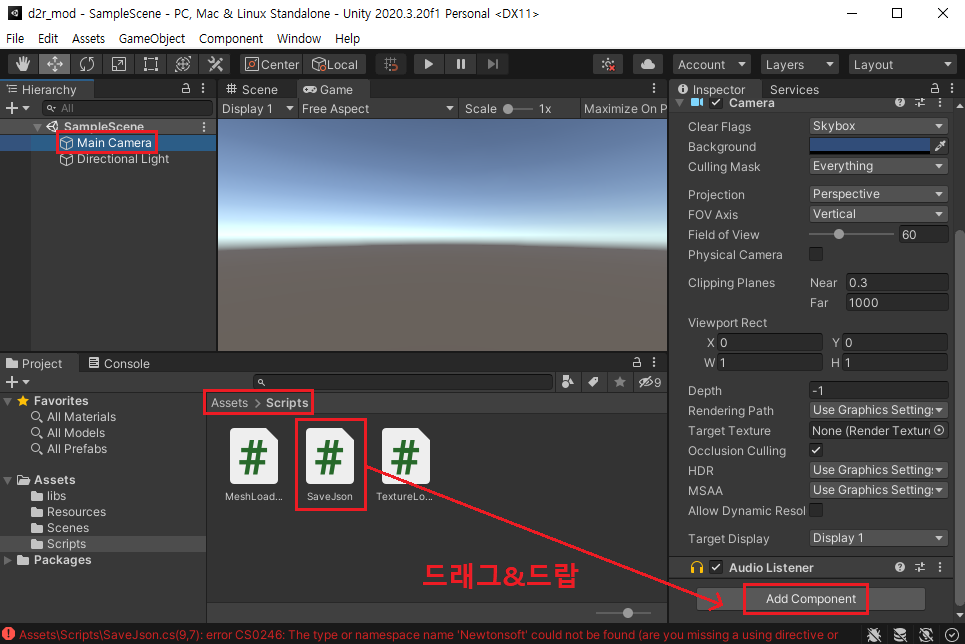The height and width of the screenshot is (644, 965).
Task: Open cloud services icon
Action: click(x=647, y=65)
